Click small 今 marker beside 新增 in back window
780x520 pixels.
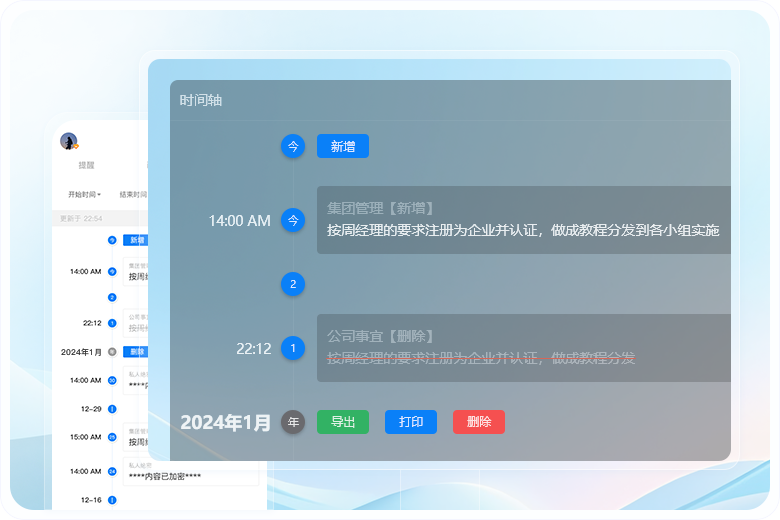point(112,240)
